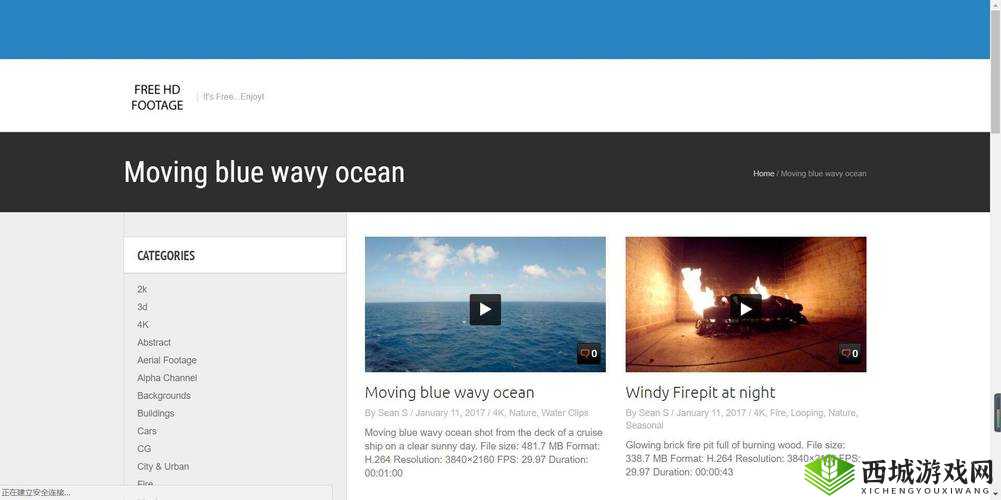Open Moving blue wavy ocean post title
This screenshot has width=1001, height=500.
click(x=449, y=392)
